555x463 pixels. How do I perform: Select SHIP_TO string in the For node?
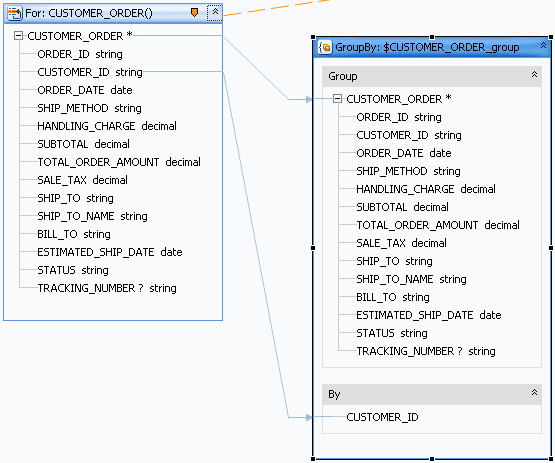coord(75,198)
